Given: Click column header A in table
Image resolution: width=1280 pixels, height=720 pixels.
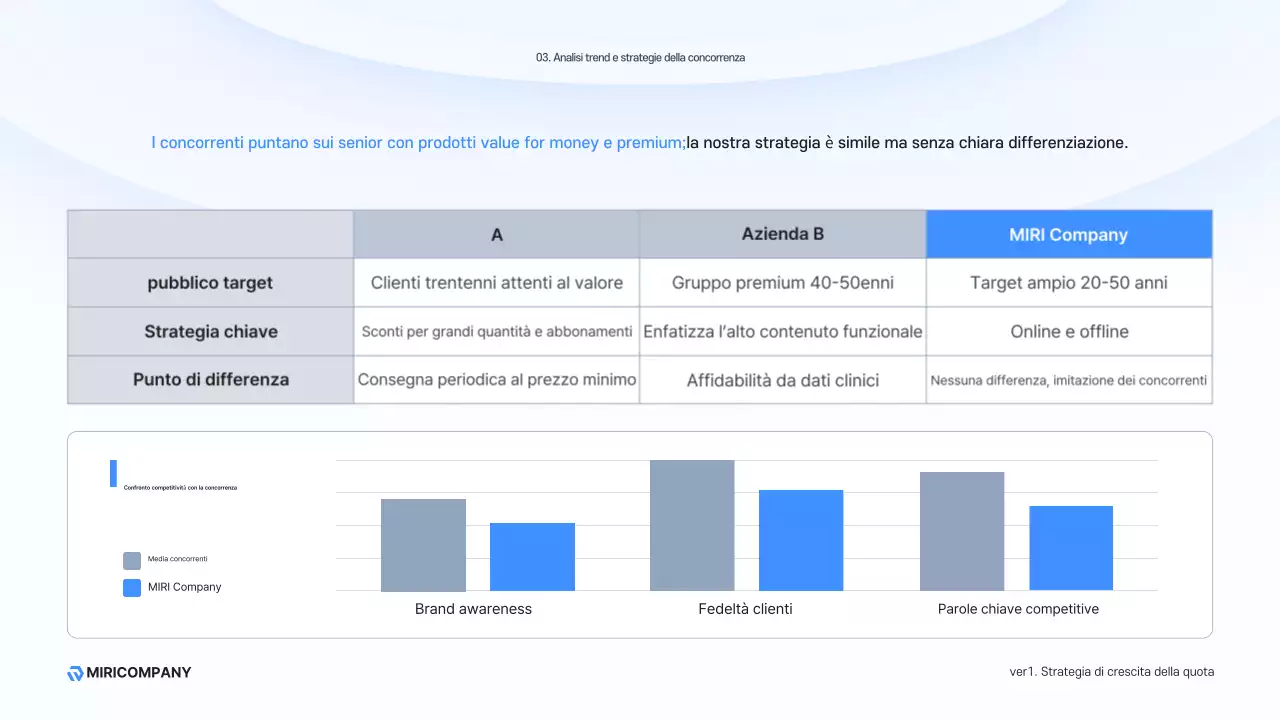Looking at the screenshot, I should [496, 235].
